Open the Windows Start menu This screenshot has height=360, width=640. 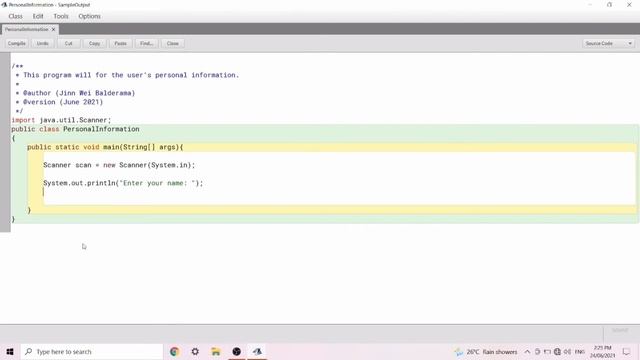point(10,351)
